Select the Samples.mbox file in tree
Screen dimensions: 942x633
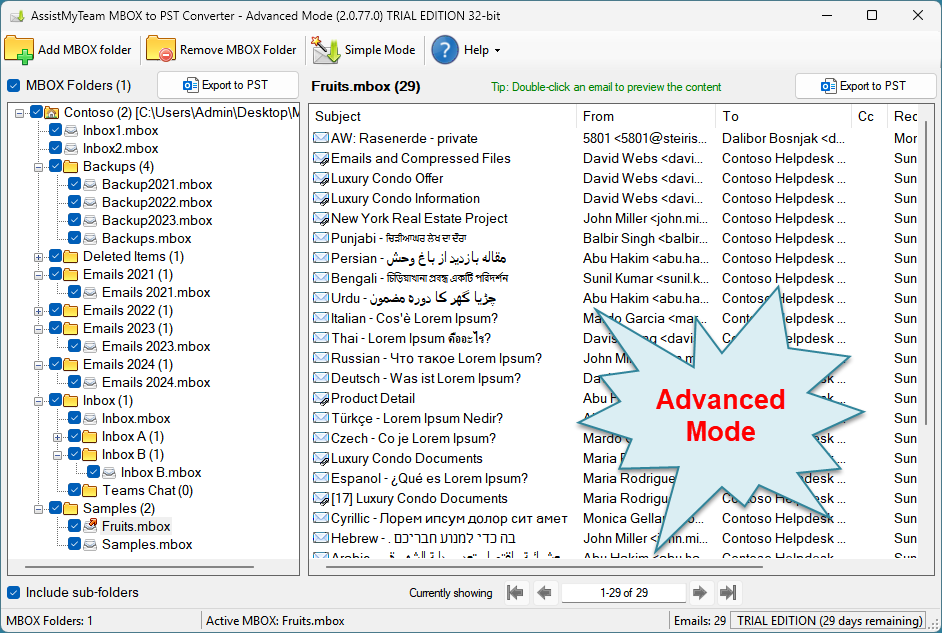click(147, 544)
